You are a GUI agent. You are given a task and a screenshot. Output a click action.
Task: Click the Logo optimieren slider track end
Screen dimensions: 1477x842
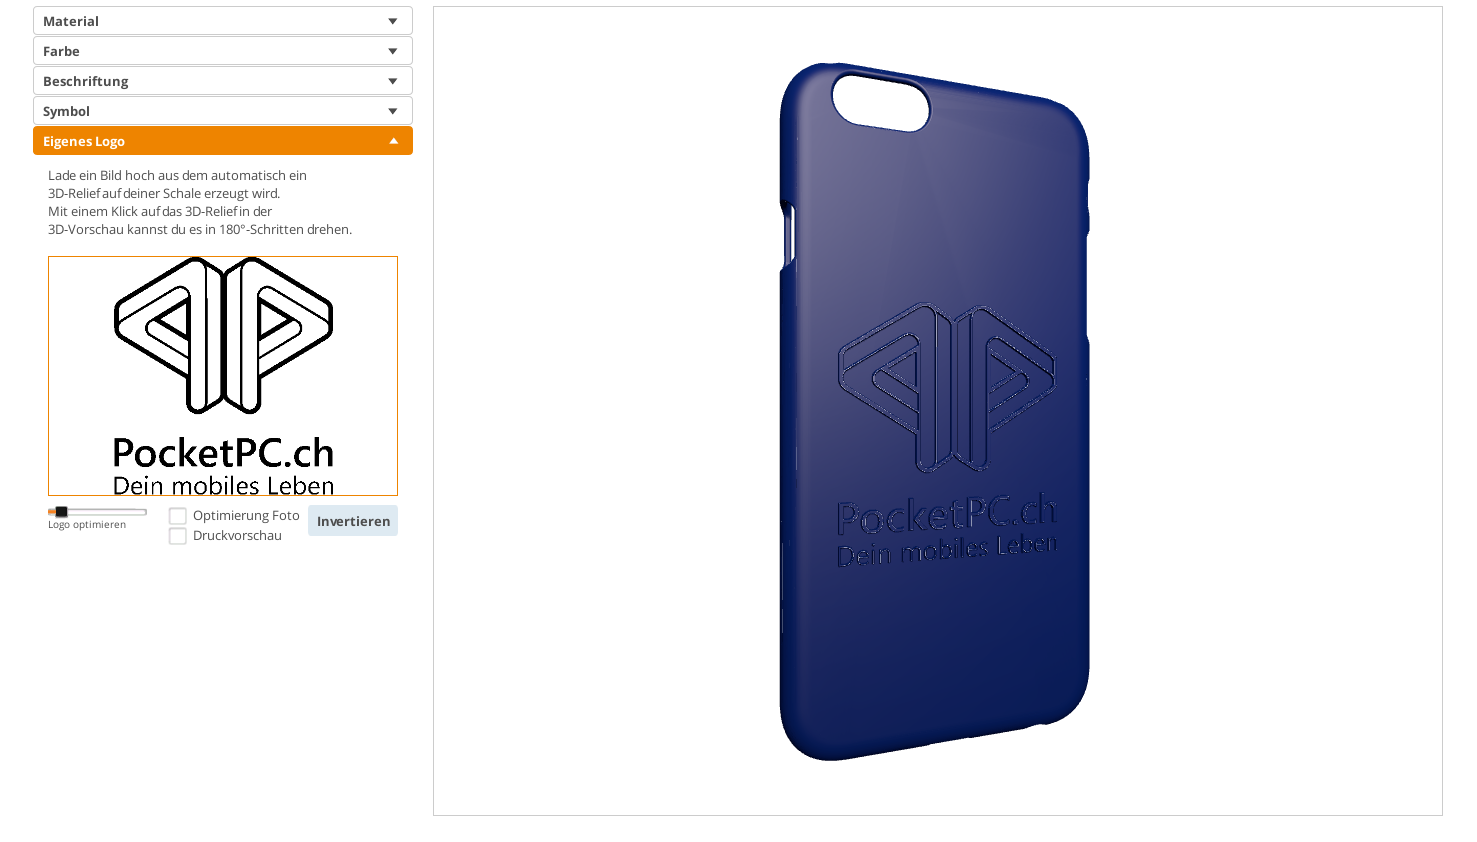click(x=143, y=512)
